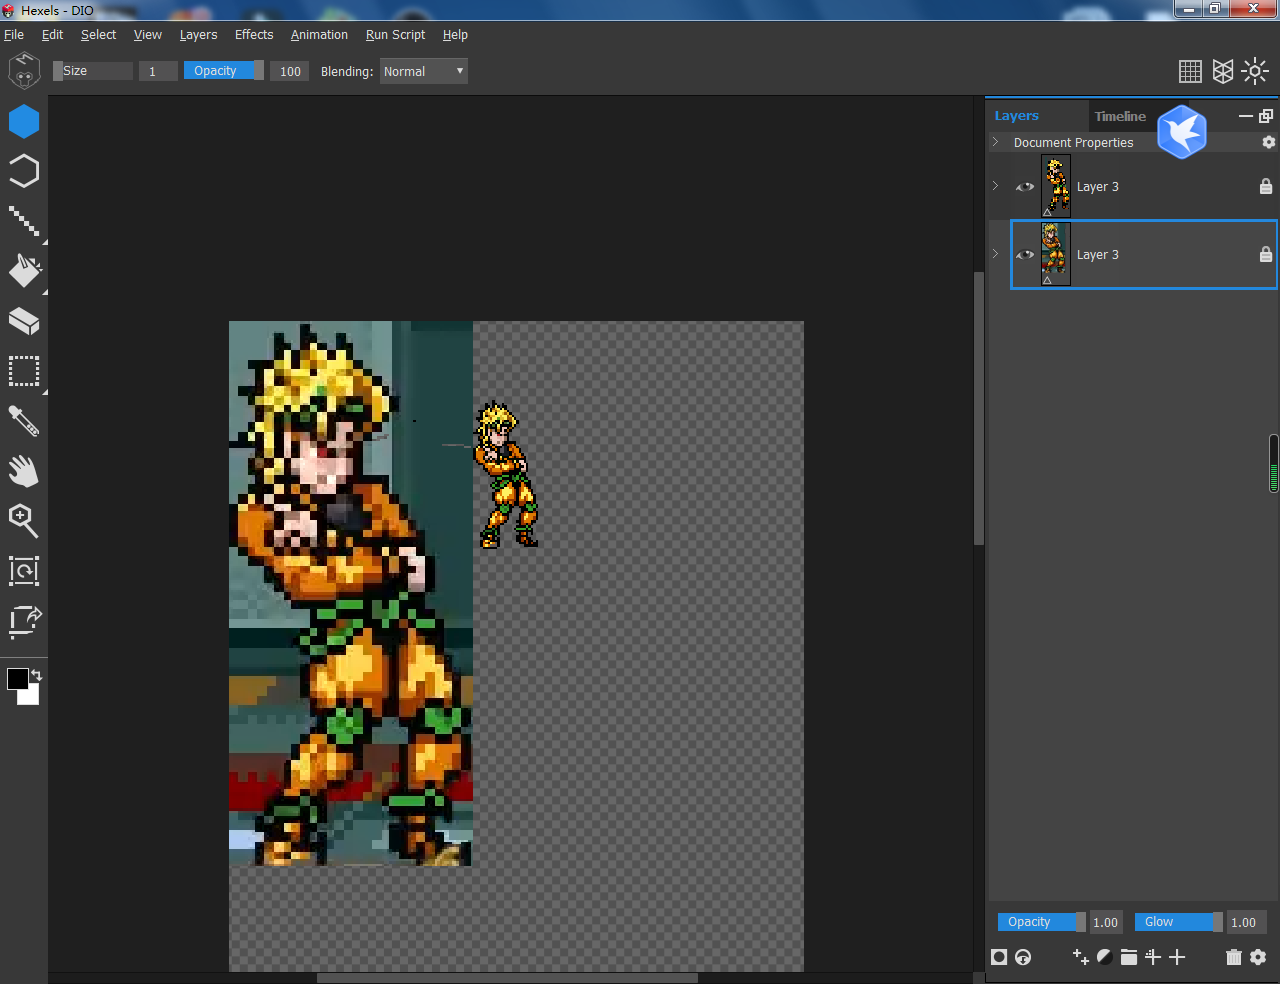1280x984 pixels.
Task: Select the eyedropper color picker tool
Action: coord(24,421)
